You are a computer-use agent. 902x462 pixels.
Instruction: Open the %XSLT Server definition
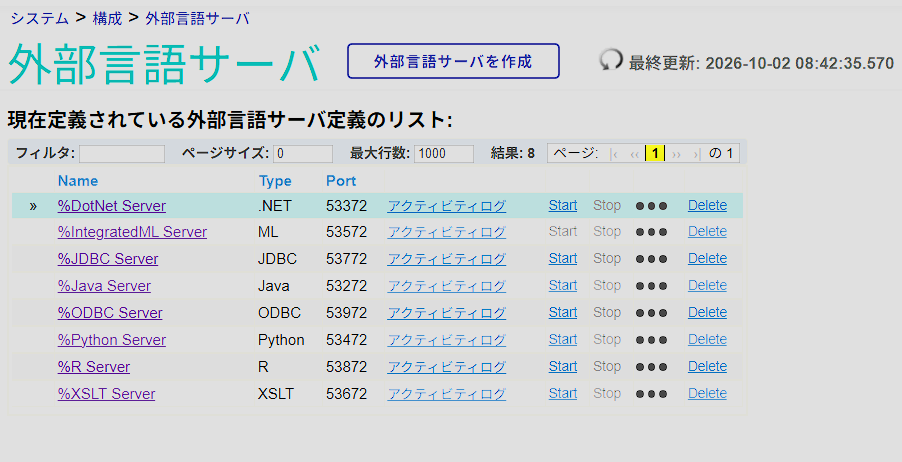point(106,394)
